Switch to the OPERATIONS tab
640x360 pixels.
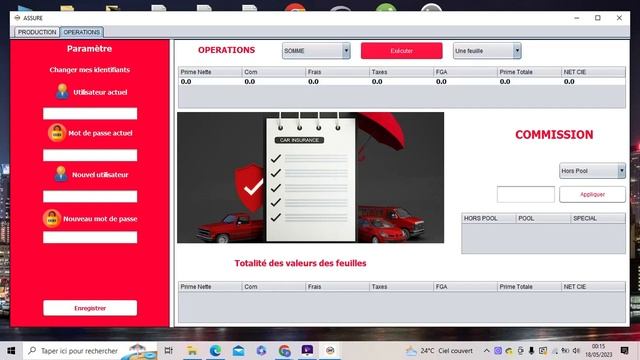point(82,32)
